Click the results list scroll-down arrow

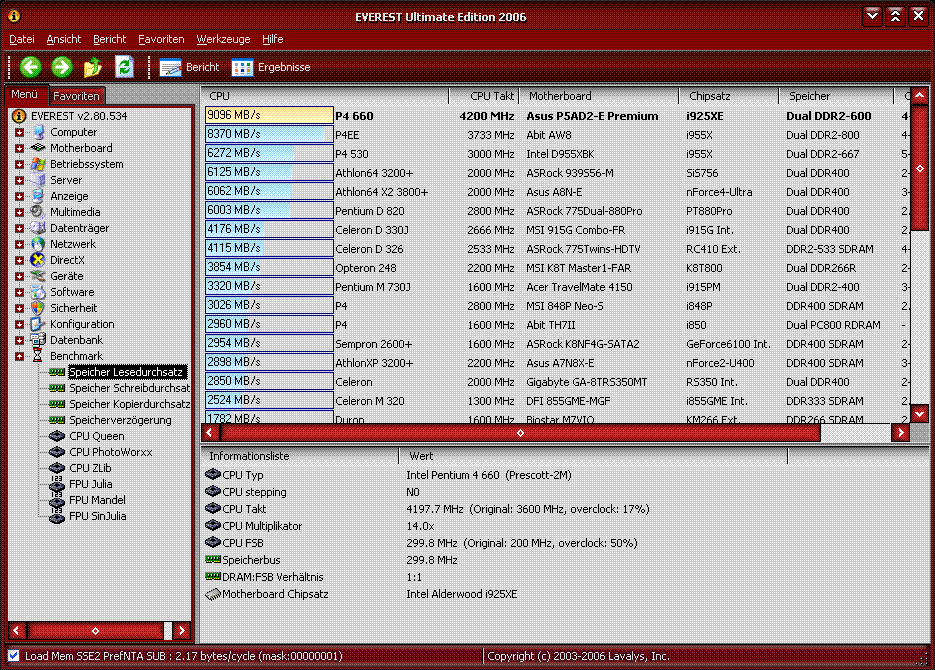[919, 413]
